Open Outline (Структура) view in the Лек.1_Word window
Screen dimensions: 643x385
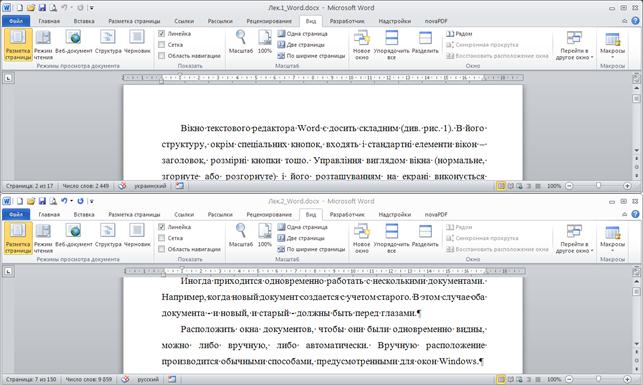pyautogui.click(x=108, y=42)
